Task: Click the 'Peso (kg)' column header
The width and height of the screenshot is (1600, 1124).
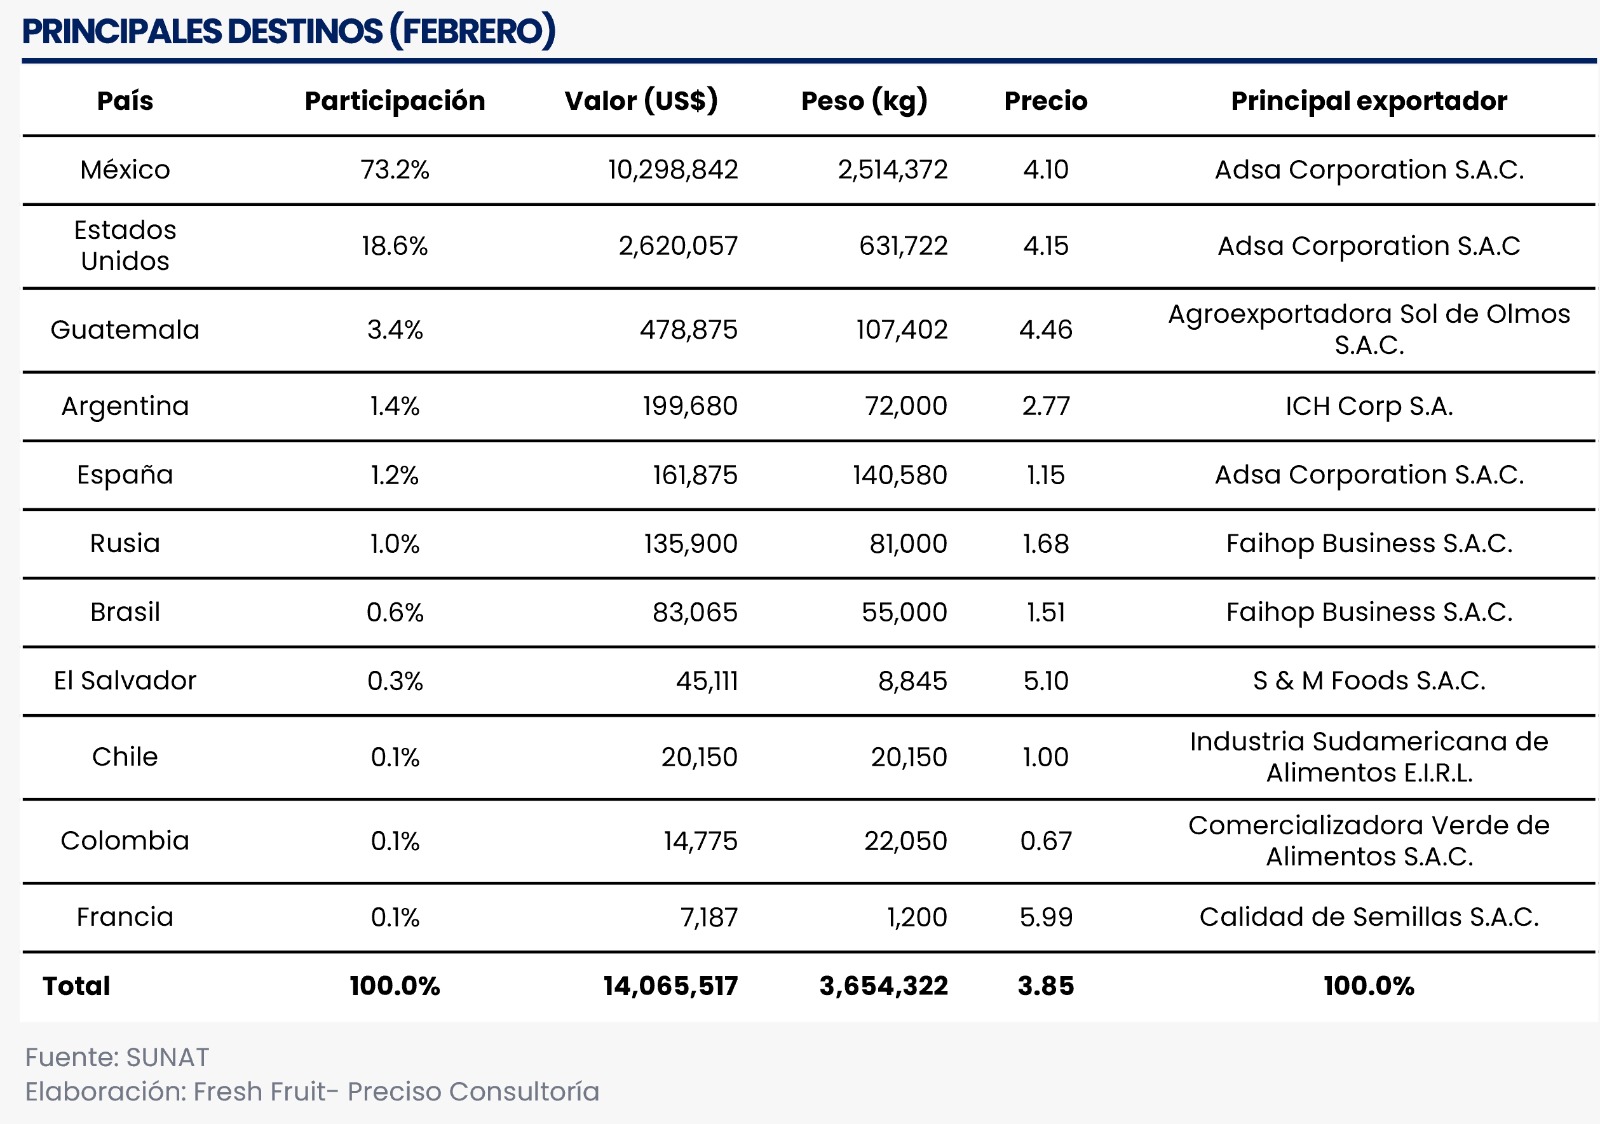Action: 864,101
